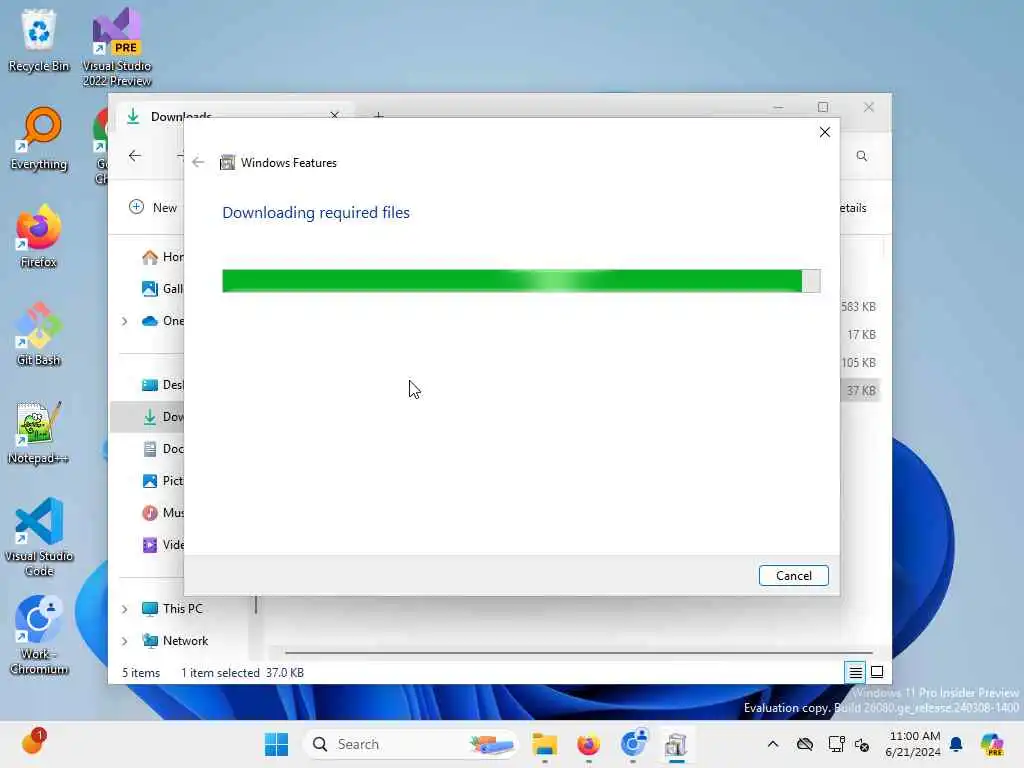Viewport: 1024px width, 768px height.
Task: Select the Notepad++ desktop shortcut
Action: 39,432
